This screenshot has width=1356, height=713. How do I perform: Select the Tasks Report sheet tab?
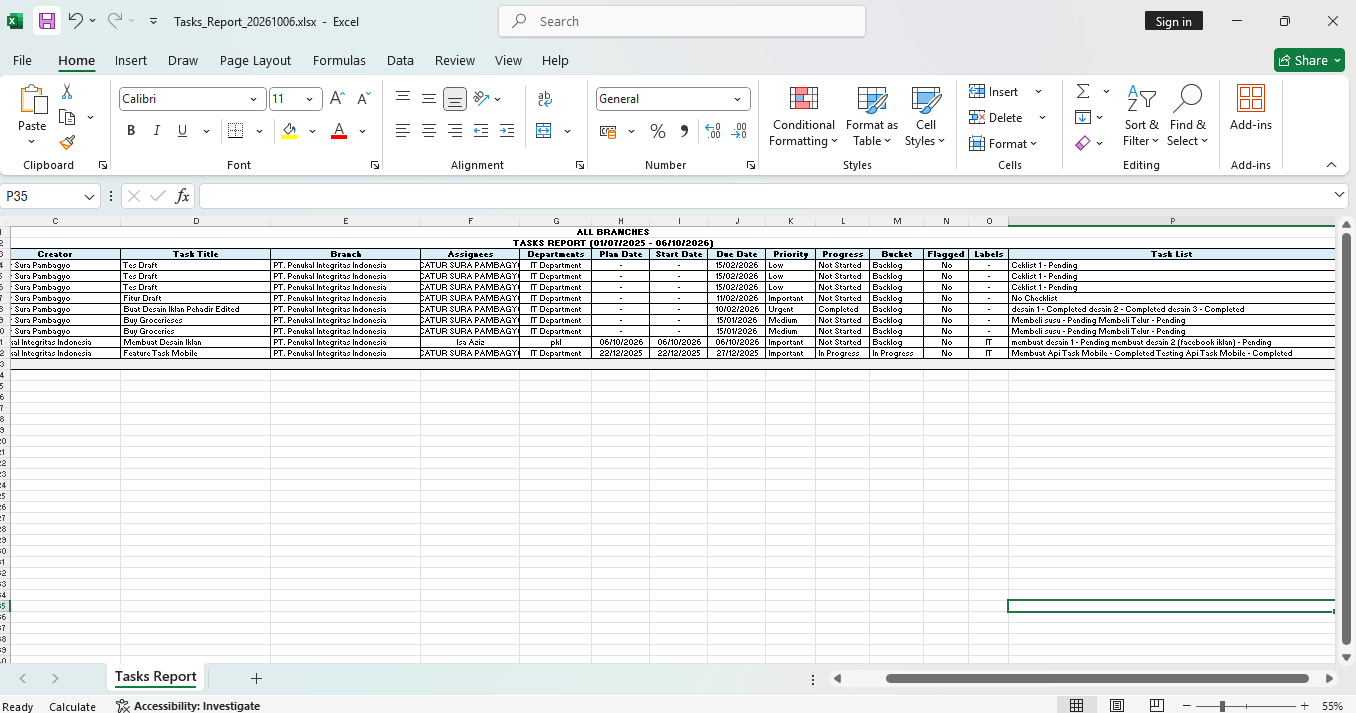coord(155,677)
